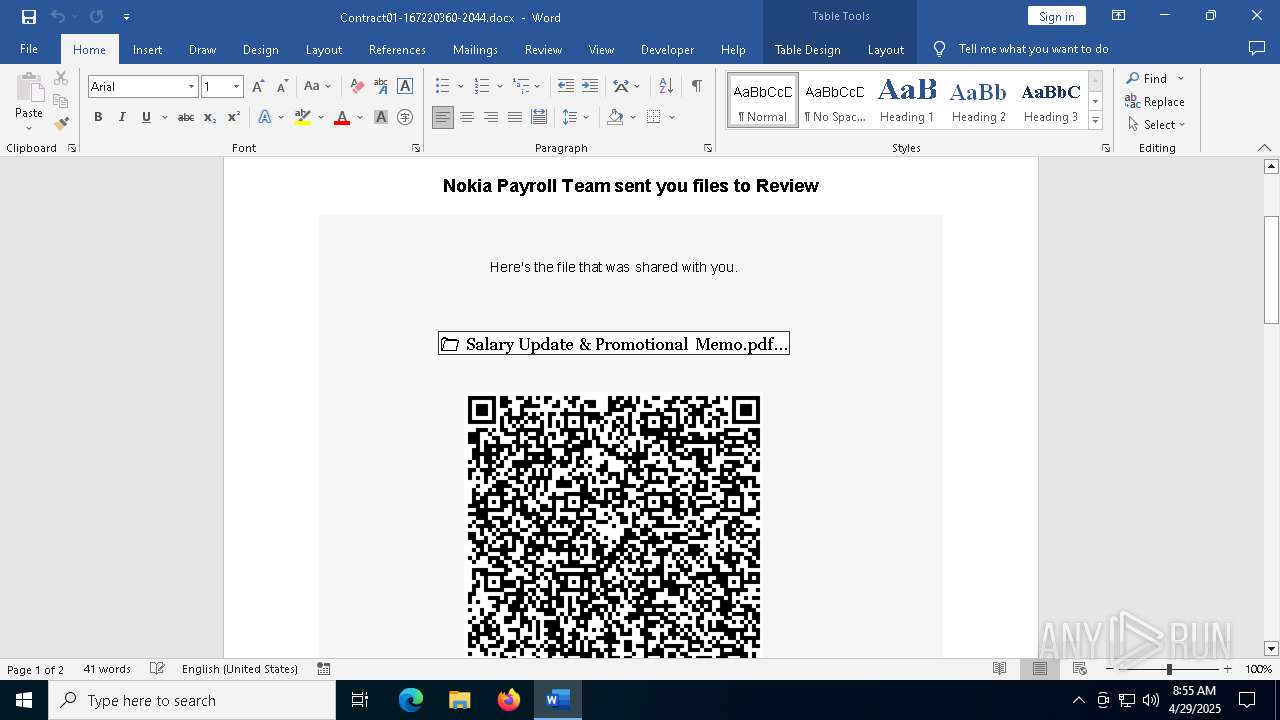
Task: Open the Table Design tab
Action: [807, 49]
